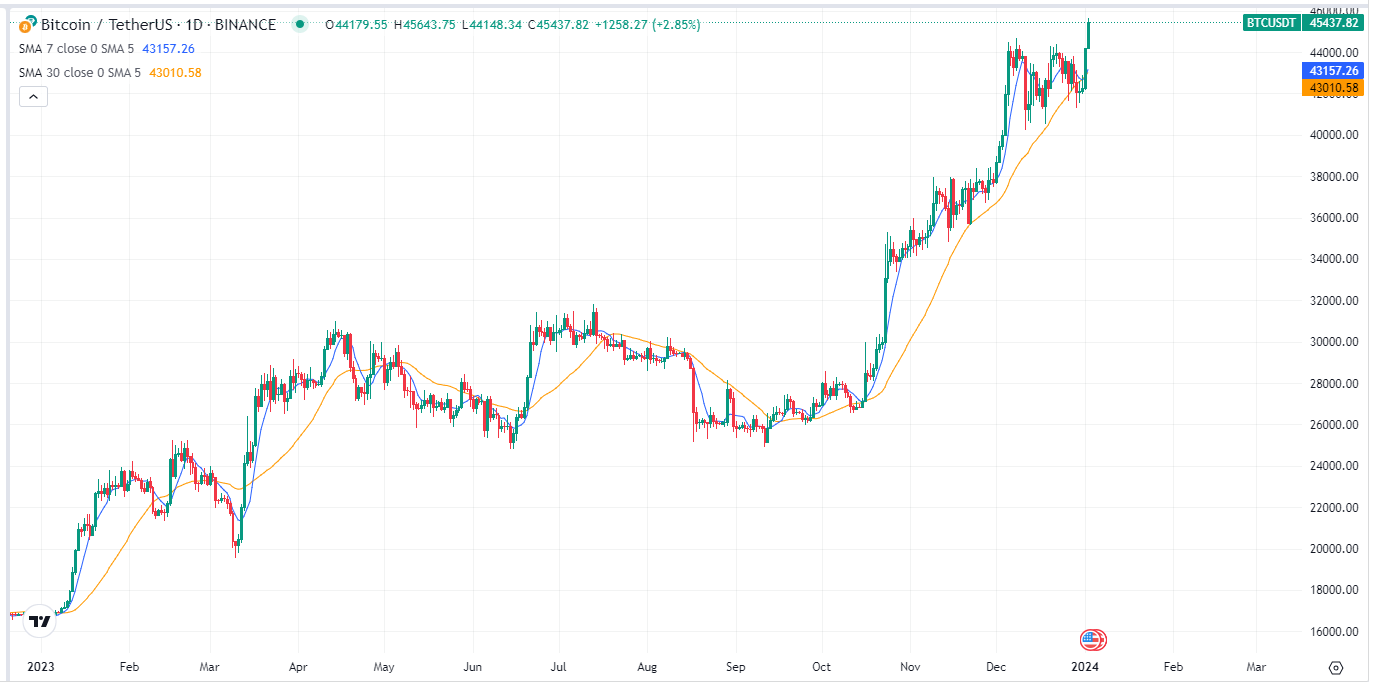Click the Bitcoin coin symbol icon
Image resolution: width=1375 pixels, height=687 pixels.
point(26,24)
